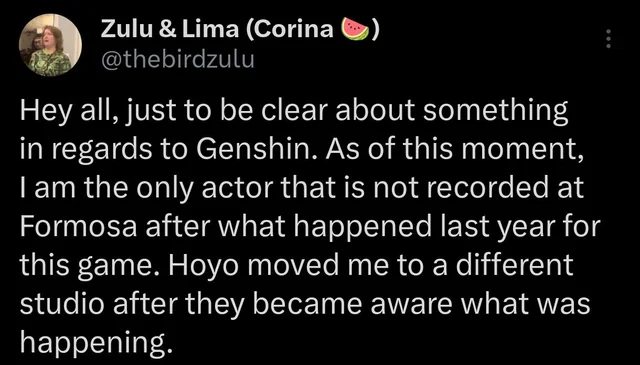
Task: Click the phrase "different" in the tweet
Action: tap(515, 266)
